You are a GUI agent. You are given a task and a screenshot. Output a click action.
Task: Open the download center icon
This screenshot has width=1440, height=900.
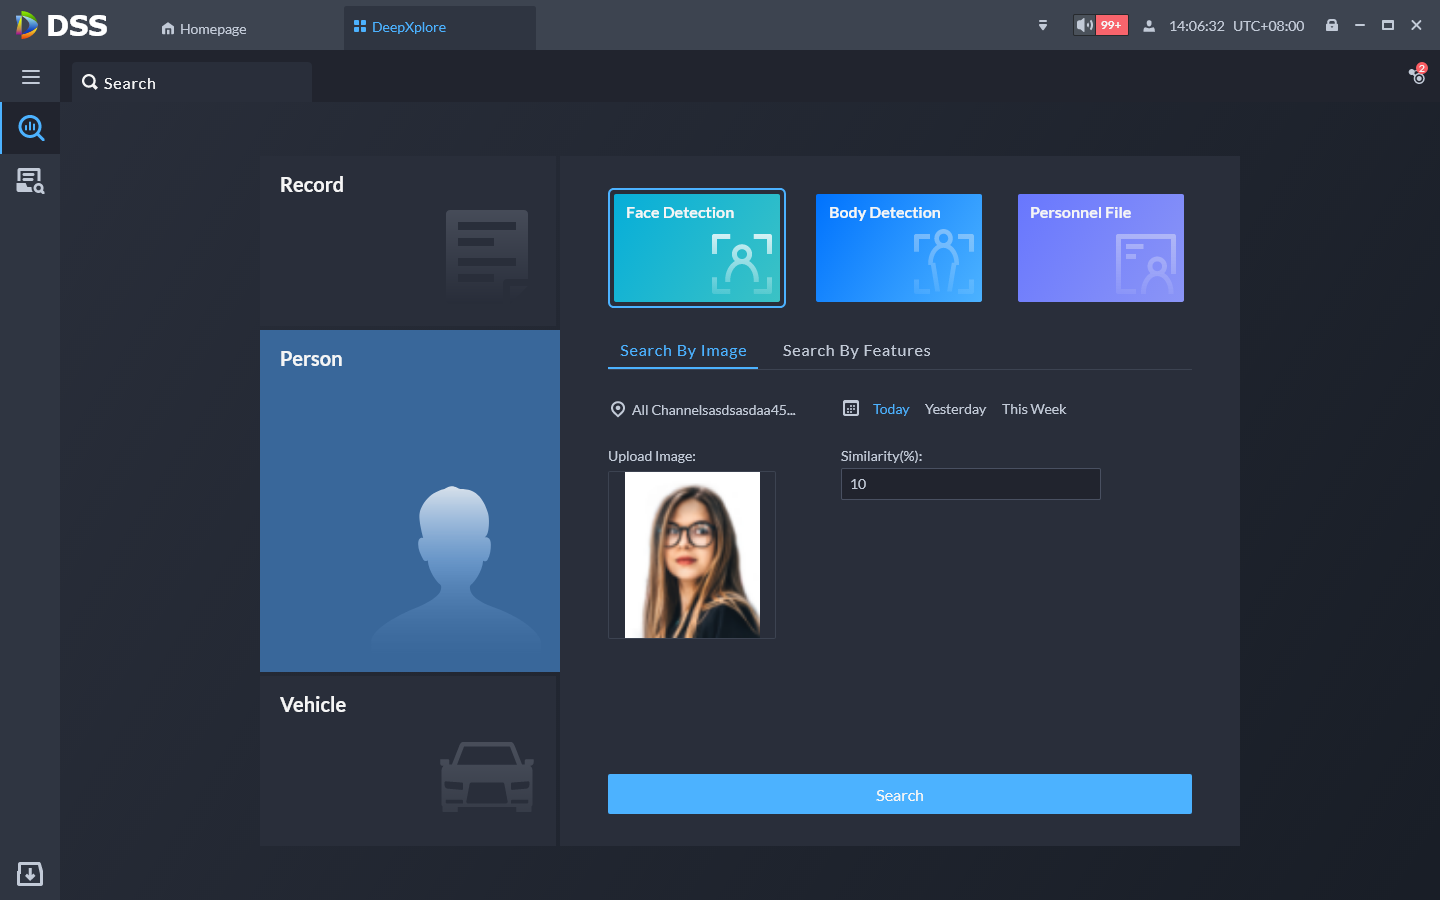pos(30,874)
